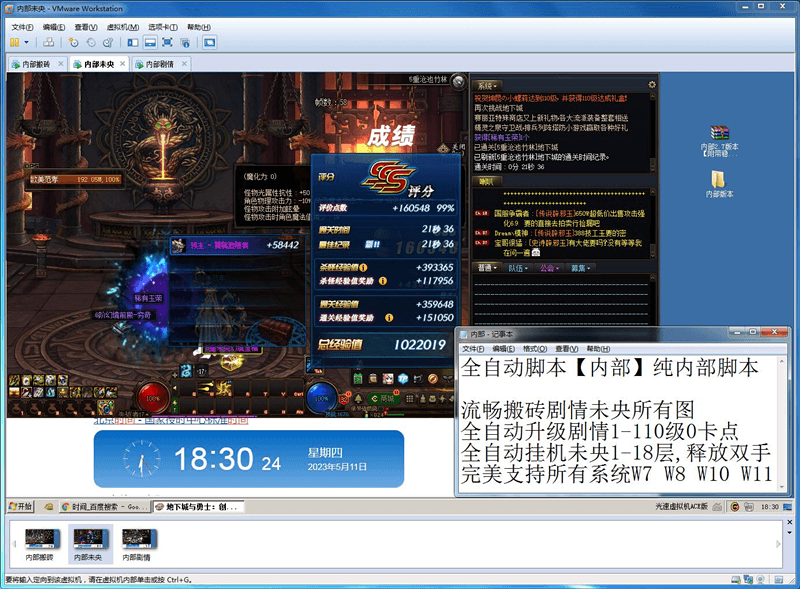
Task: Open the 查看(V) menu in Notepad
Action: pos(566,349)
